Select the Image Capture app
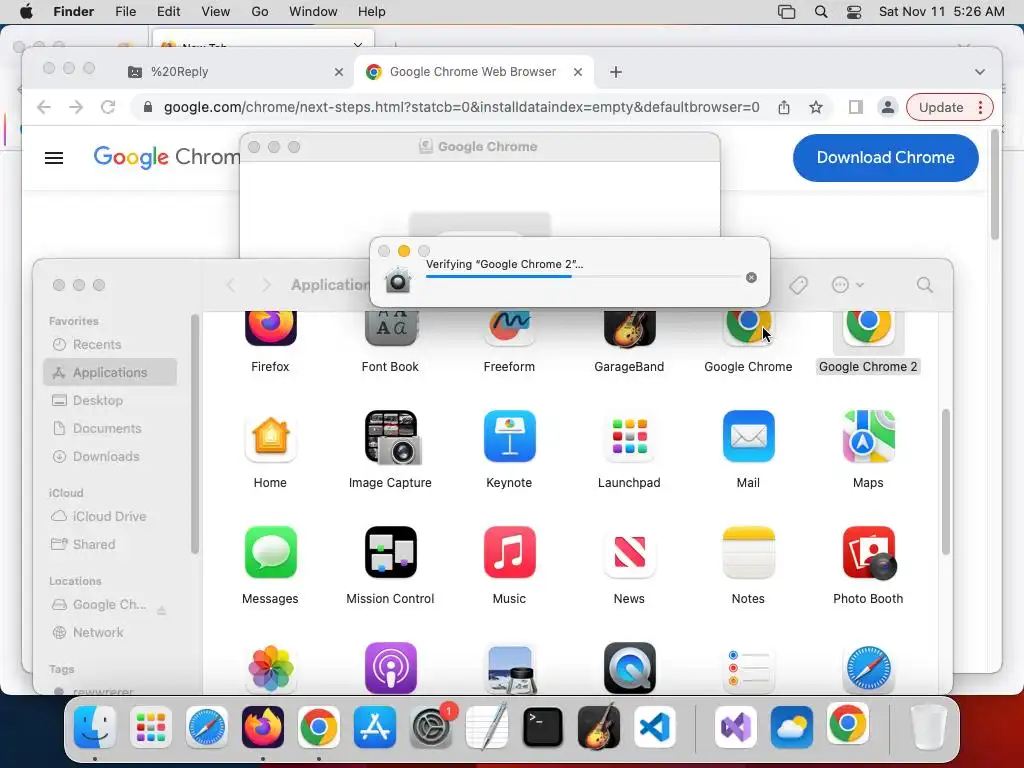The image size is (1024, 768). (391, 436)
